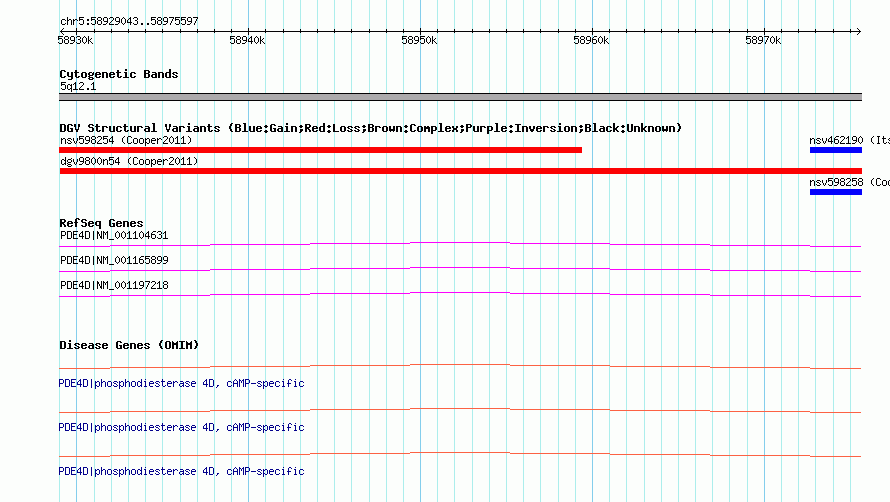Open the PDE4D|NM_001104631 transcript label
The height and width of the screenshot is (502, 890).
click(x=114, y=235)
